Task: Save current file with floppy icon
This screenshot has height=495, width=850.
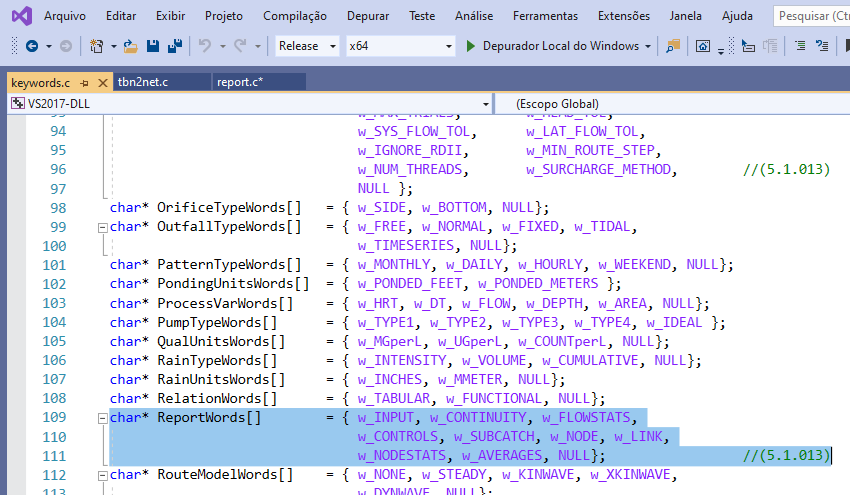Action: (153, 46)
